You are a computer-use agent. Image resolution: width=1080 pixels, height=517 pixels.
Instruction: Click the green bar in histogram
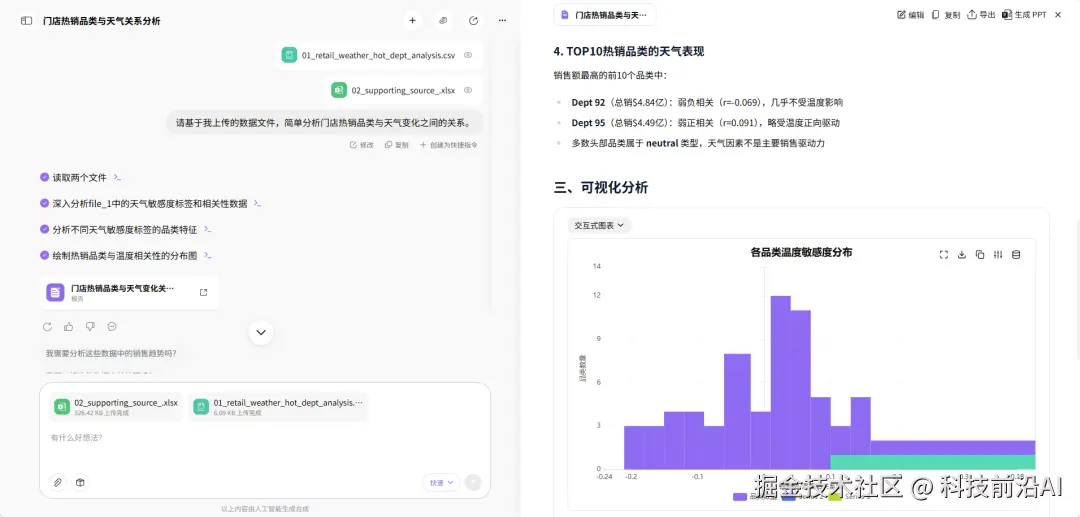933,462
